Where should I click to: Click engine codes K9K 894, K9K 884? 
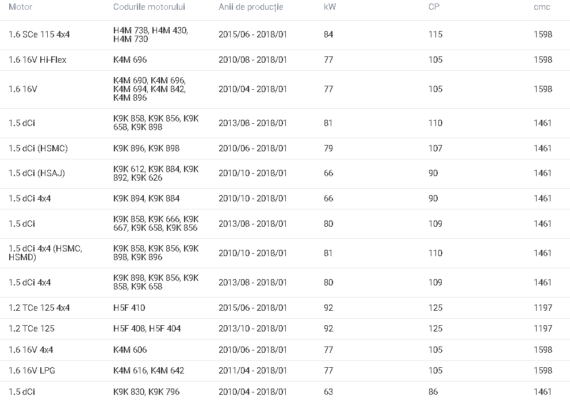[146, 199]
